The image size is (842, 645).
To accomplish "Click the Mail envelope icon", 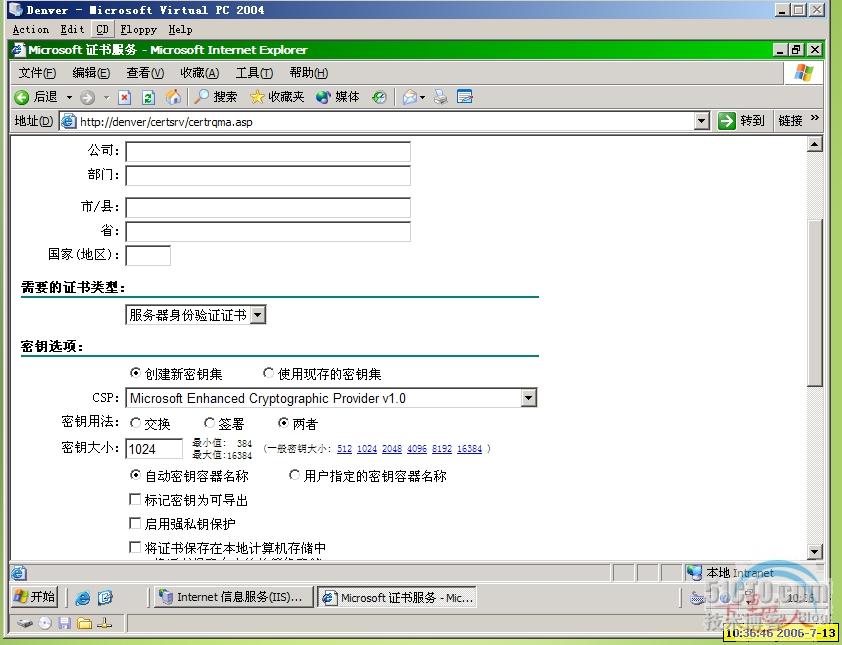I will click(x=410, y=97).
